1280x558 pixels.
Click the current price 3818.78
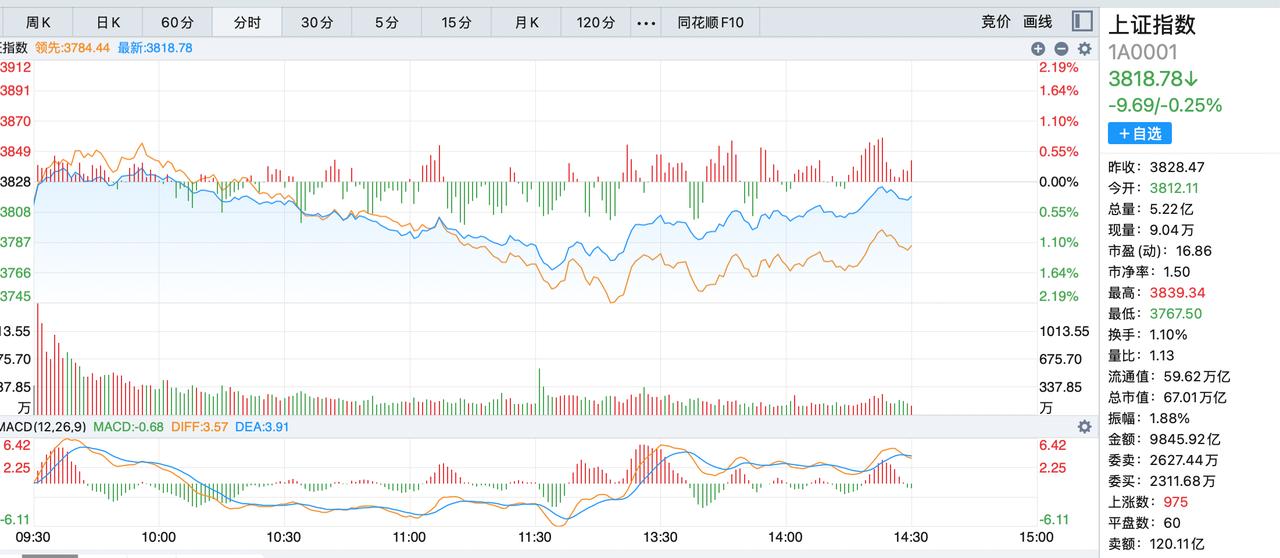1153,79
